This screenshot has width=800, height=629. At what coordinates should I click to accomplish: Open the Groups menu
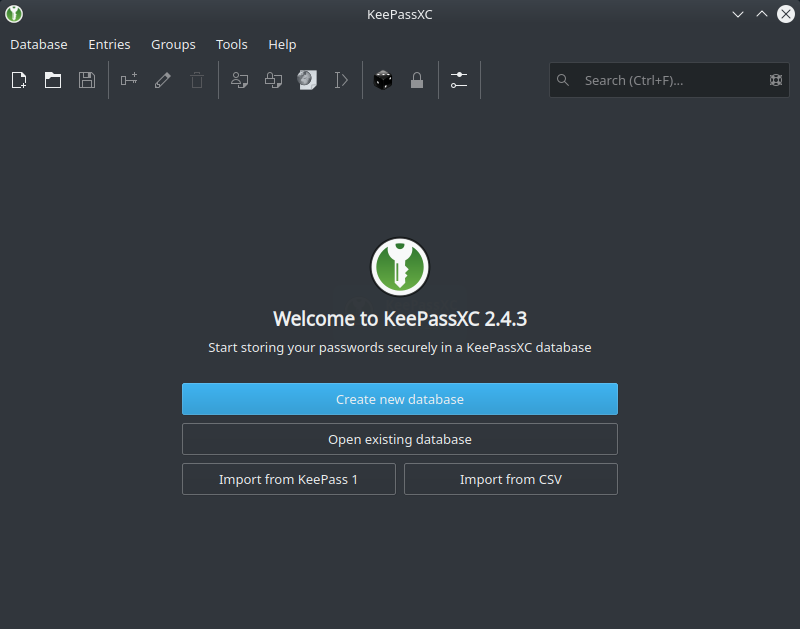[x=173, y=44]
